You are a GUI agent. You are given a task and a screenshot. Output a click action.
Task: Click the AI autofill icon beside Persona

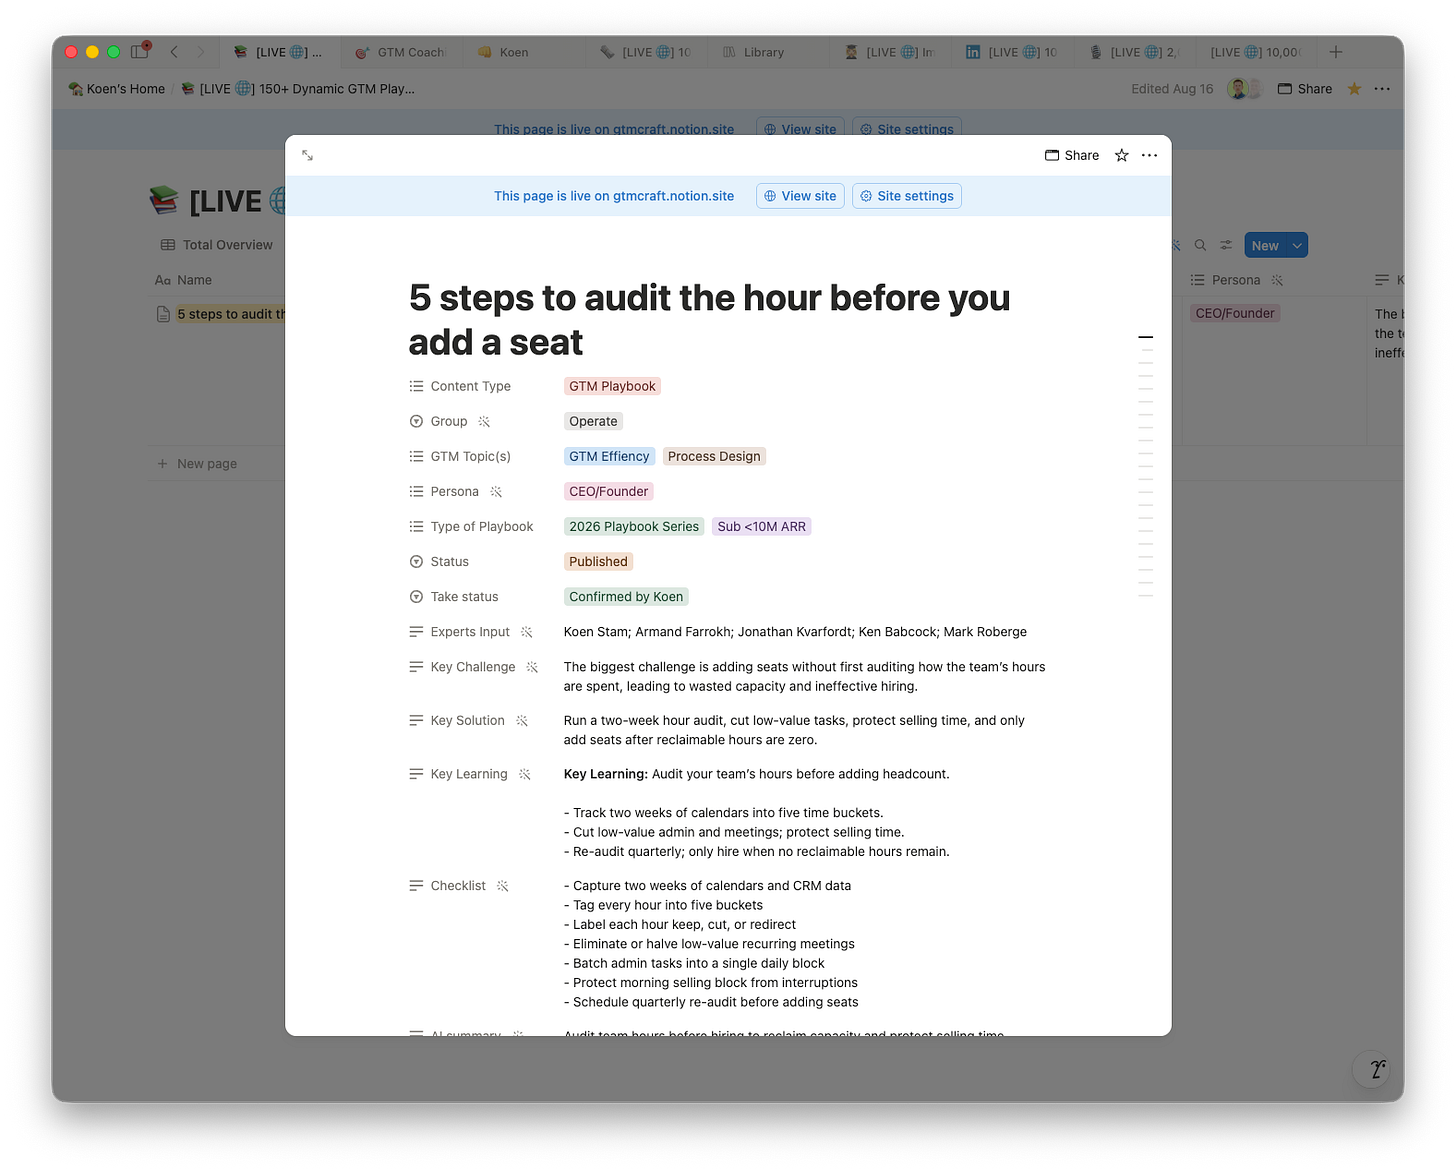(496, 491)
